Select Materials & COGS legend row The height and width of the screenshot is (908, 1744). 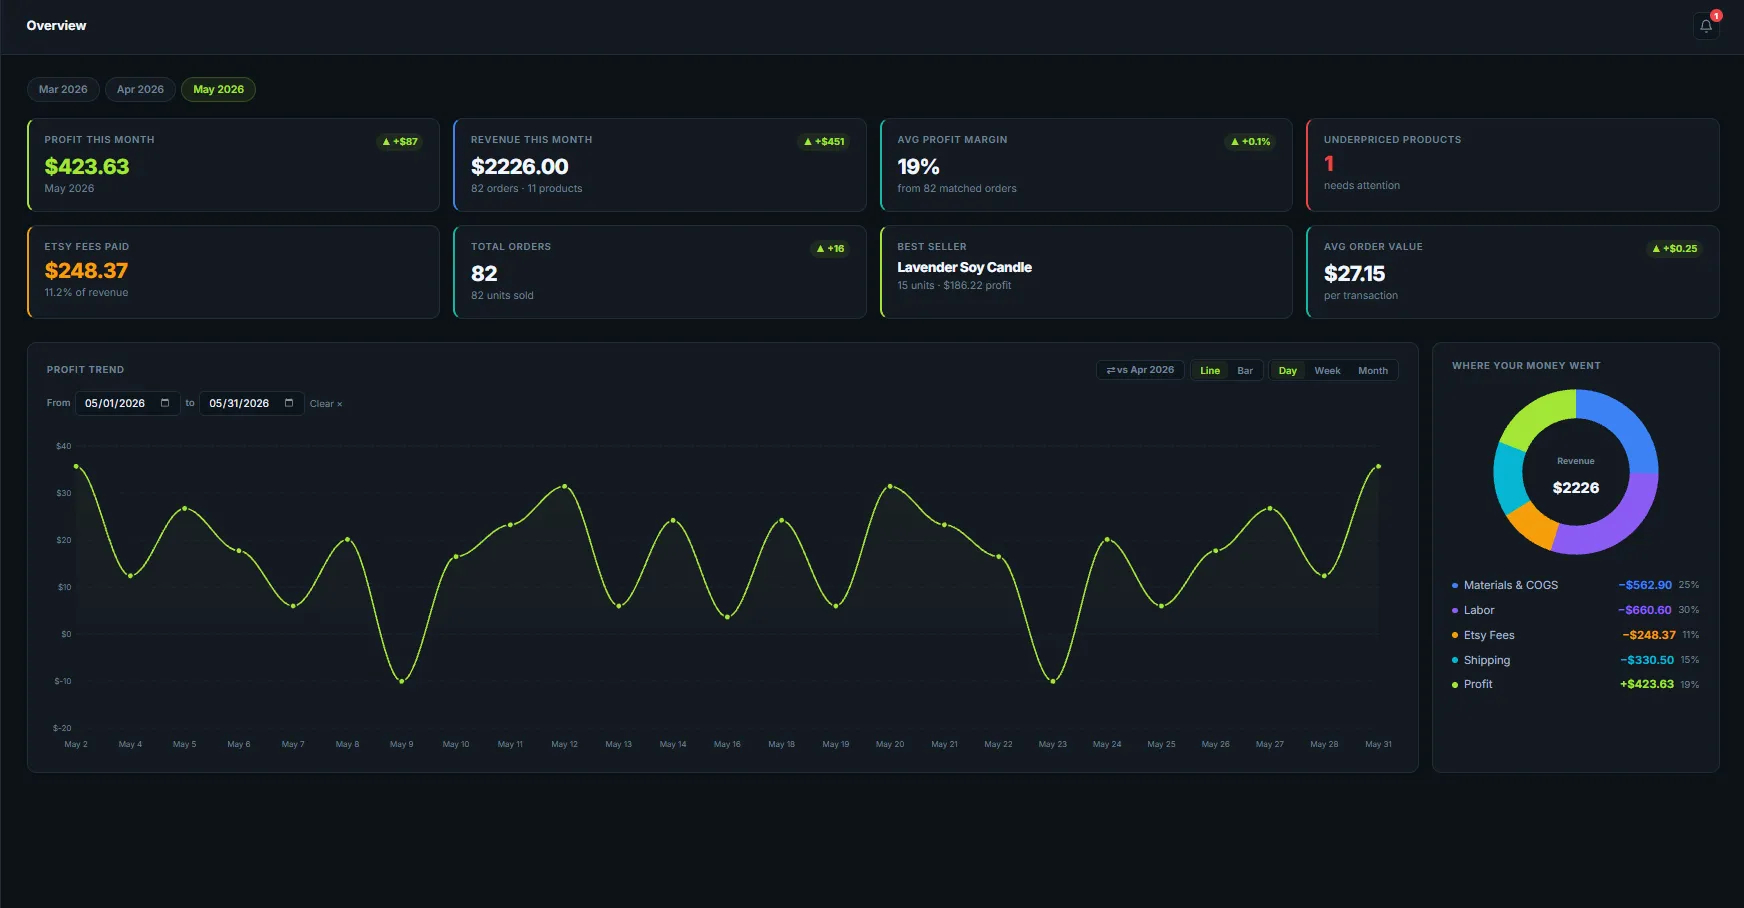coord(1575,585)
